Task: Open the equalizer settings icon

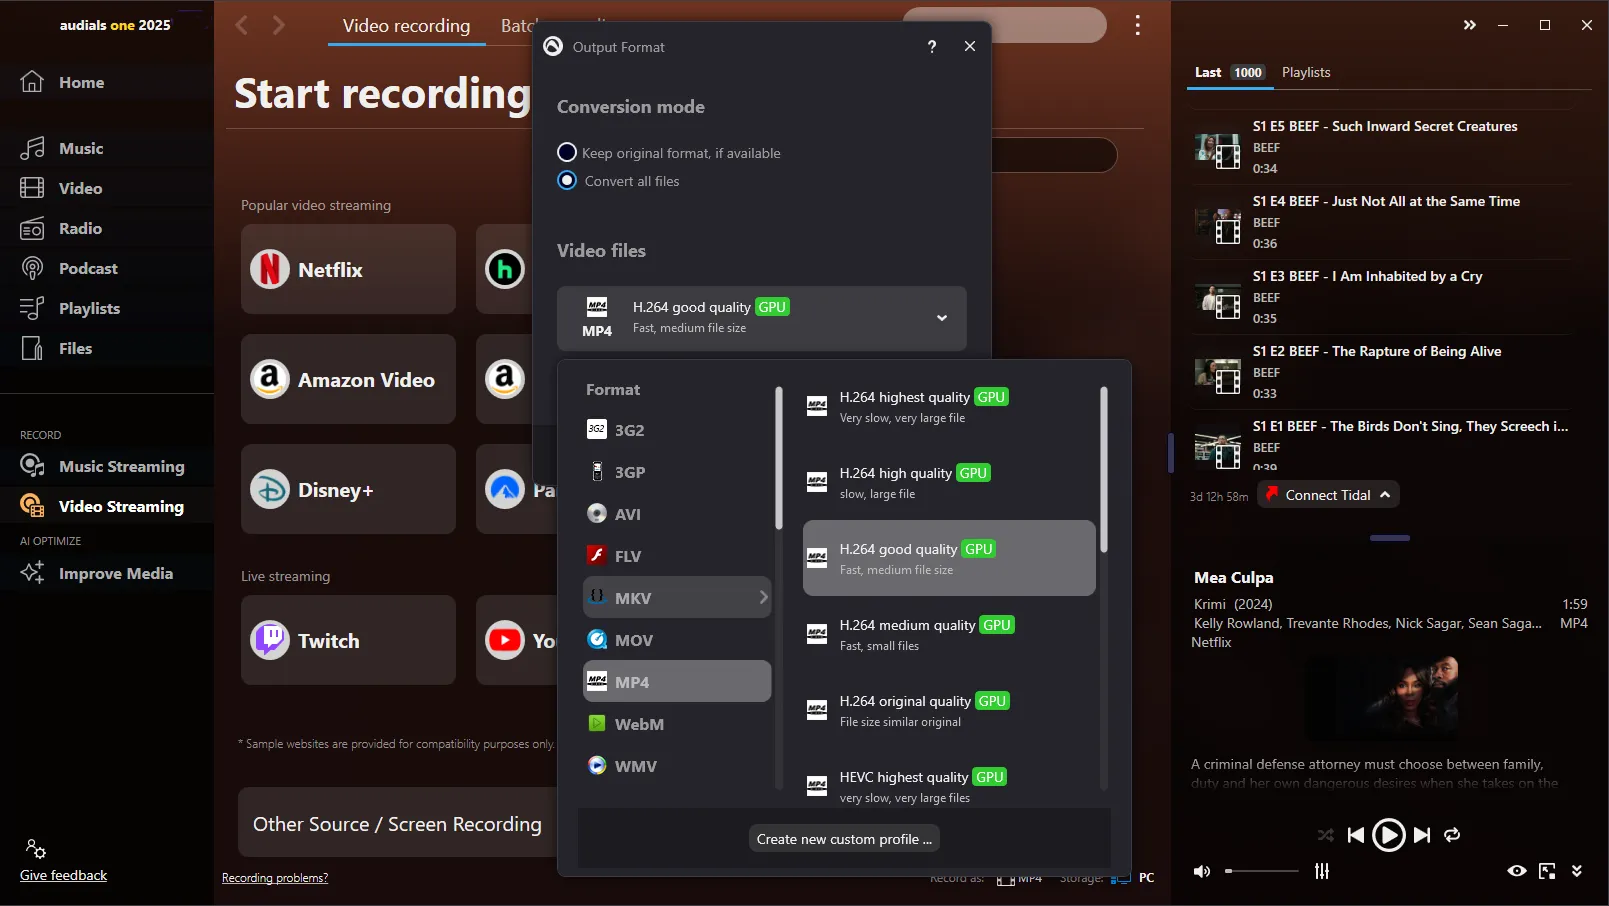Action: point(1322,871)
